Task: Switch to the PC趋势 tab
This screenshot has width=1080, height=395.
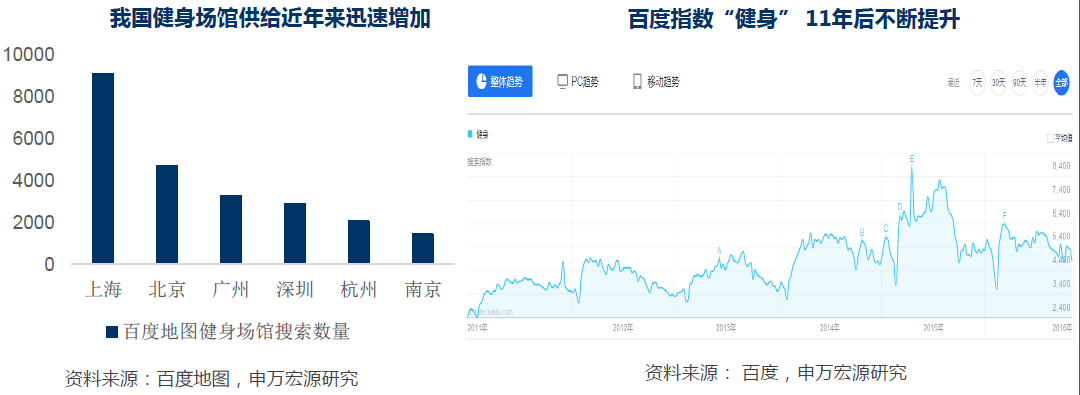Action: point(577,81)
